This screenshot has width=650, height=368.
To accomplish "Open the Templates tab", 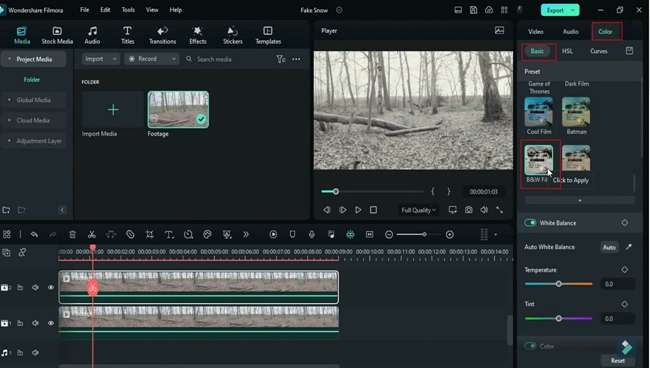I will (x=268, y=36).
